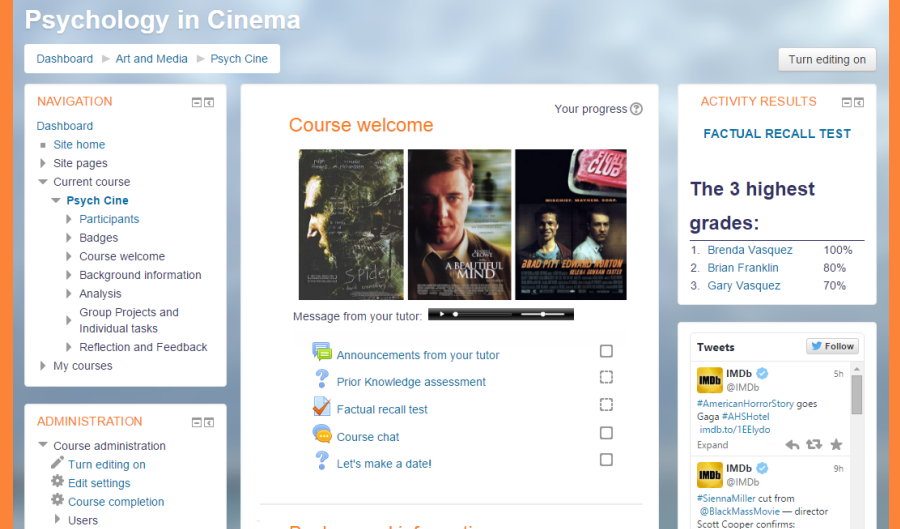This screenshot has height=529, width=900.
Task: Open Brenda Vasquez's profile link
Action: tap(749, 250)
